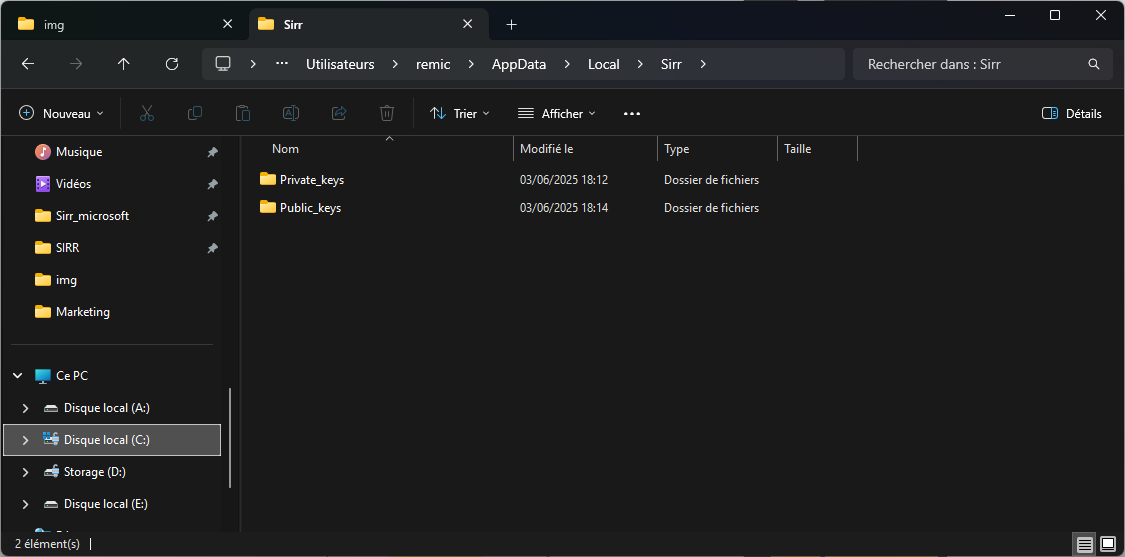Refresh the current folder view
The image size is (1125, 557).
click(x=171, y=64)
